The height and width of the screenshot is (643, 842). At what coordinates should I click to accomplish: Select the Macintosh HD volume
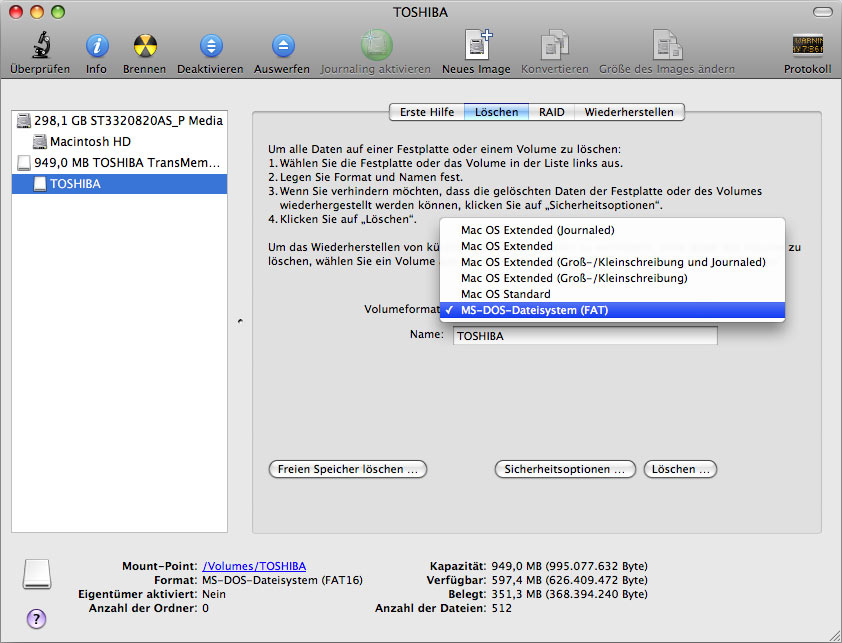click(119, 142)
